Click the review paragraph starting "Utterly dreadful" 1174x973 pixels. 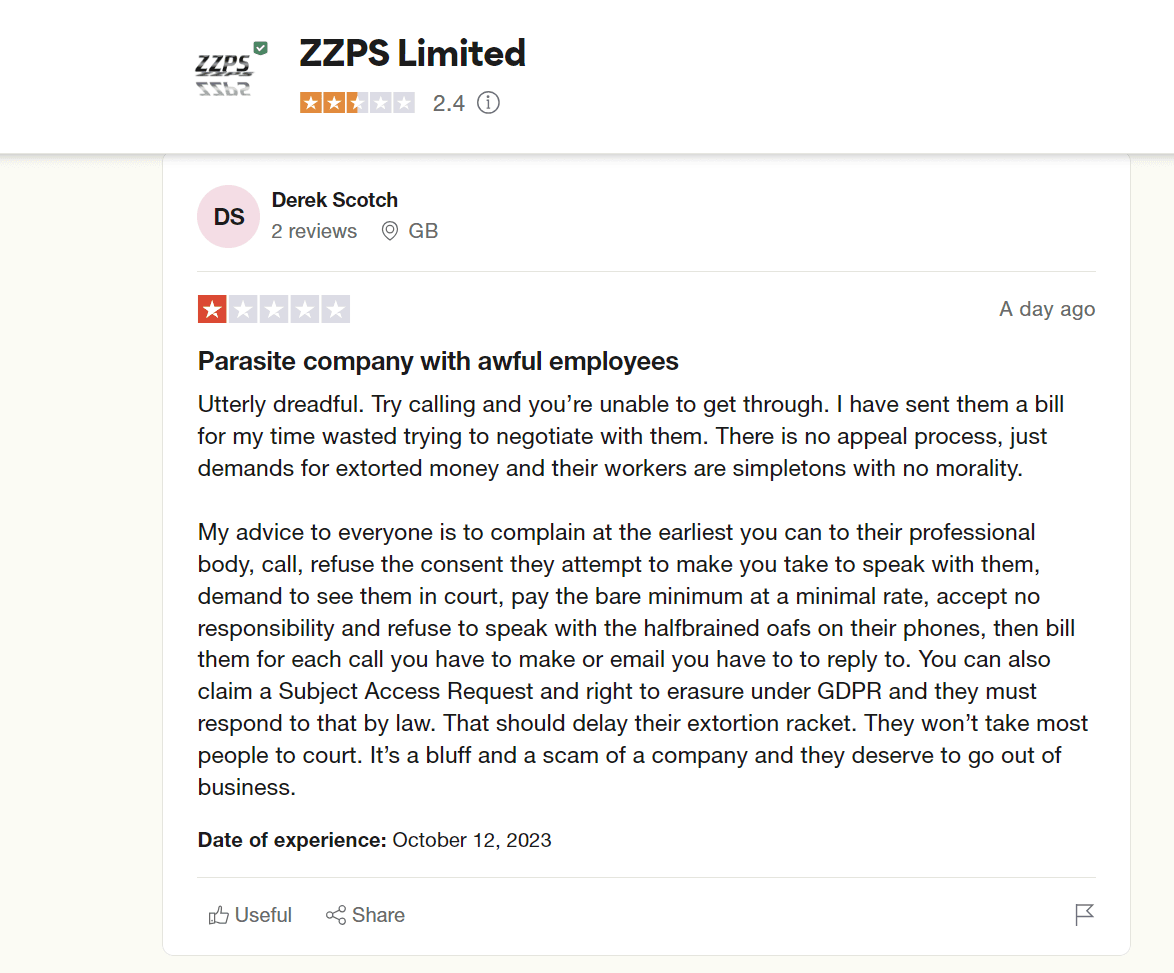point(630,436)
